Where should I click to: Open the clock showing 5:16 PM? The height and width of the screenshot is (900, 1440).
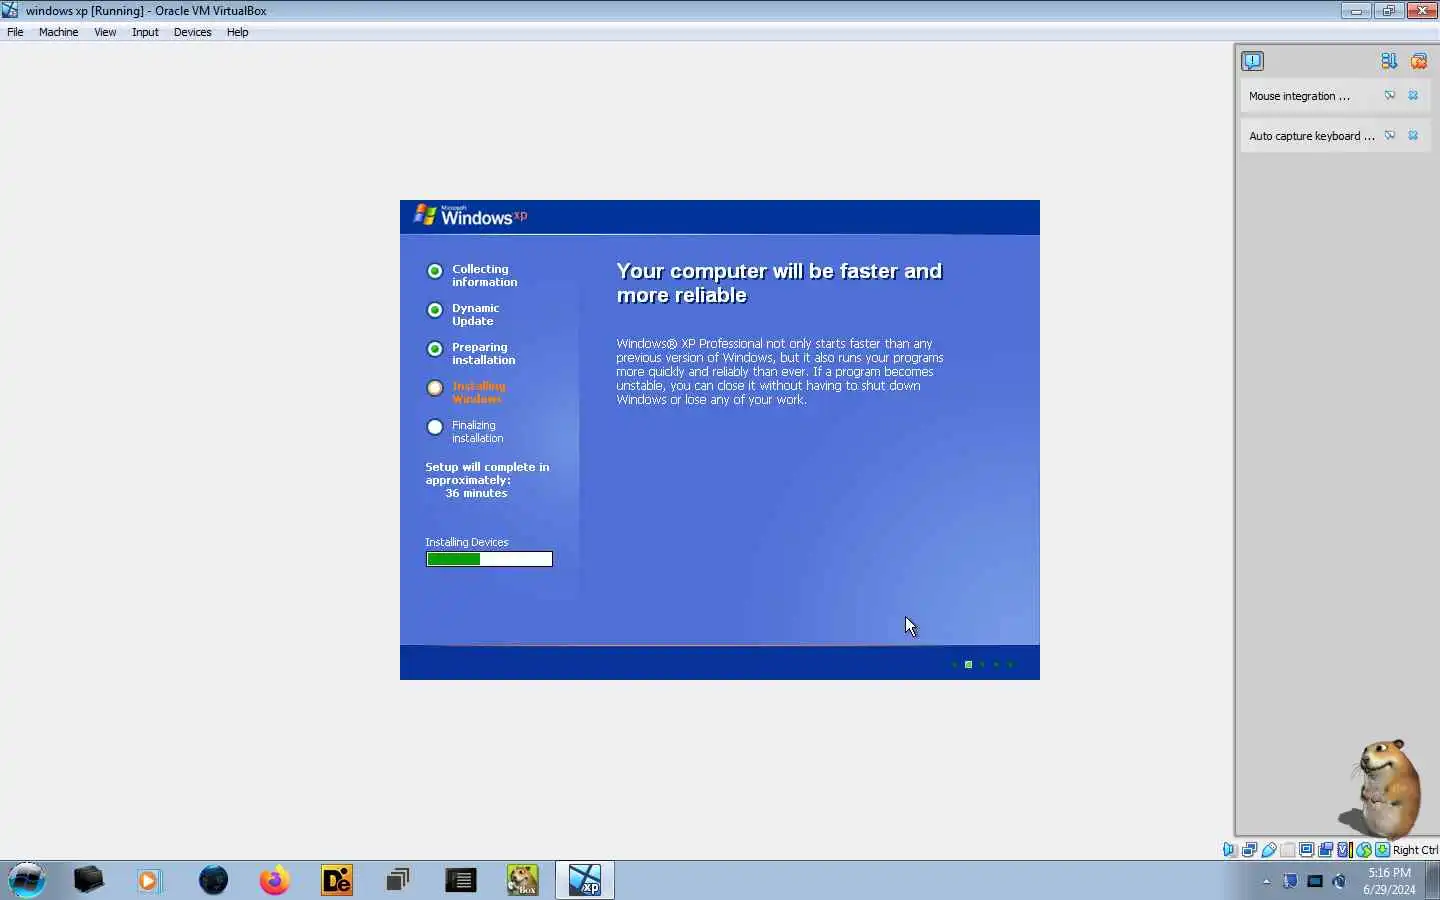coord(1389,881)
